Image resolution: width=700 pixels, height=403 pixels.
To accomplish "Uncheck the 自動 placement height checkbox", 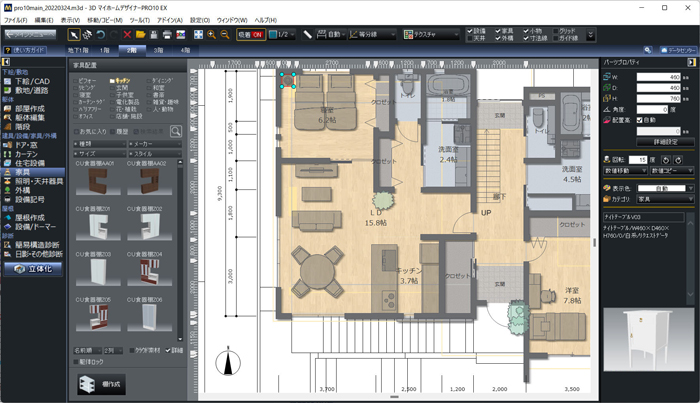I will (638, 119).
